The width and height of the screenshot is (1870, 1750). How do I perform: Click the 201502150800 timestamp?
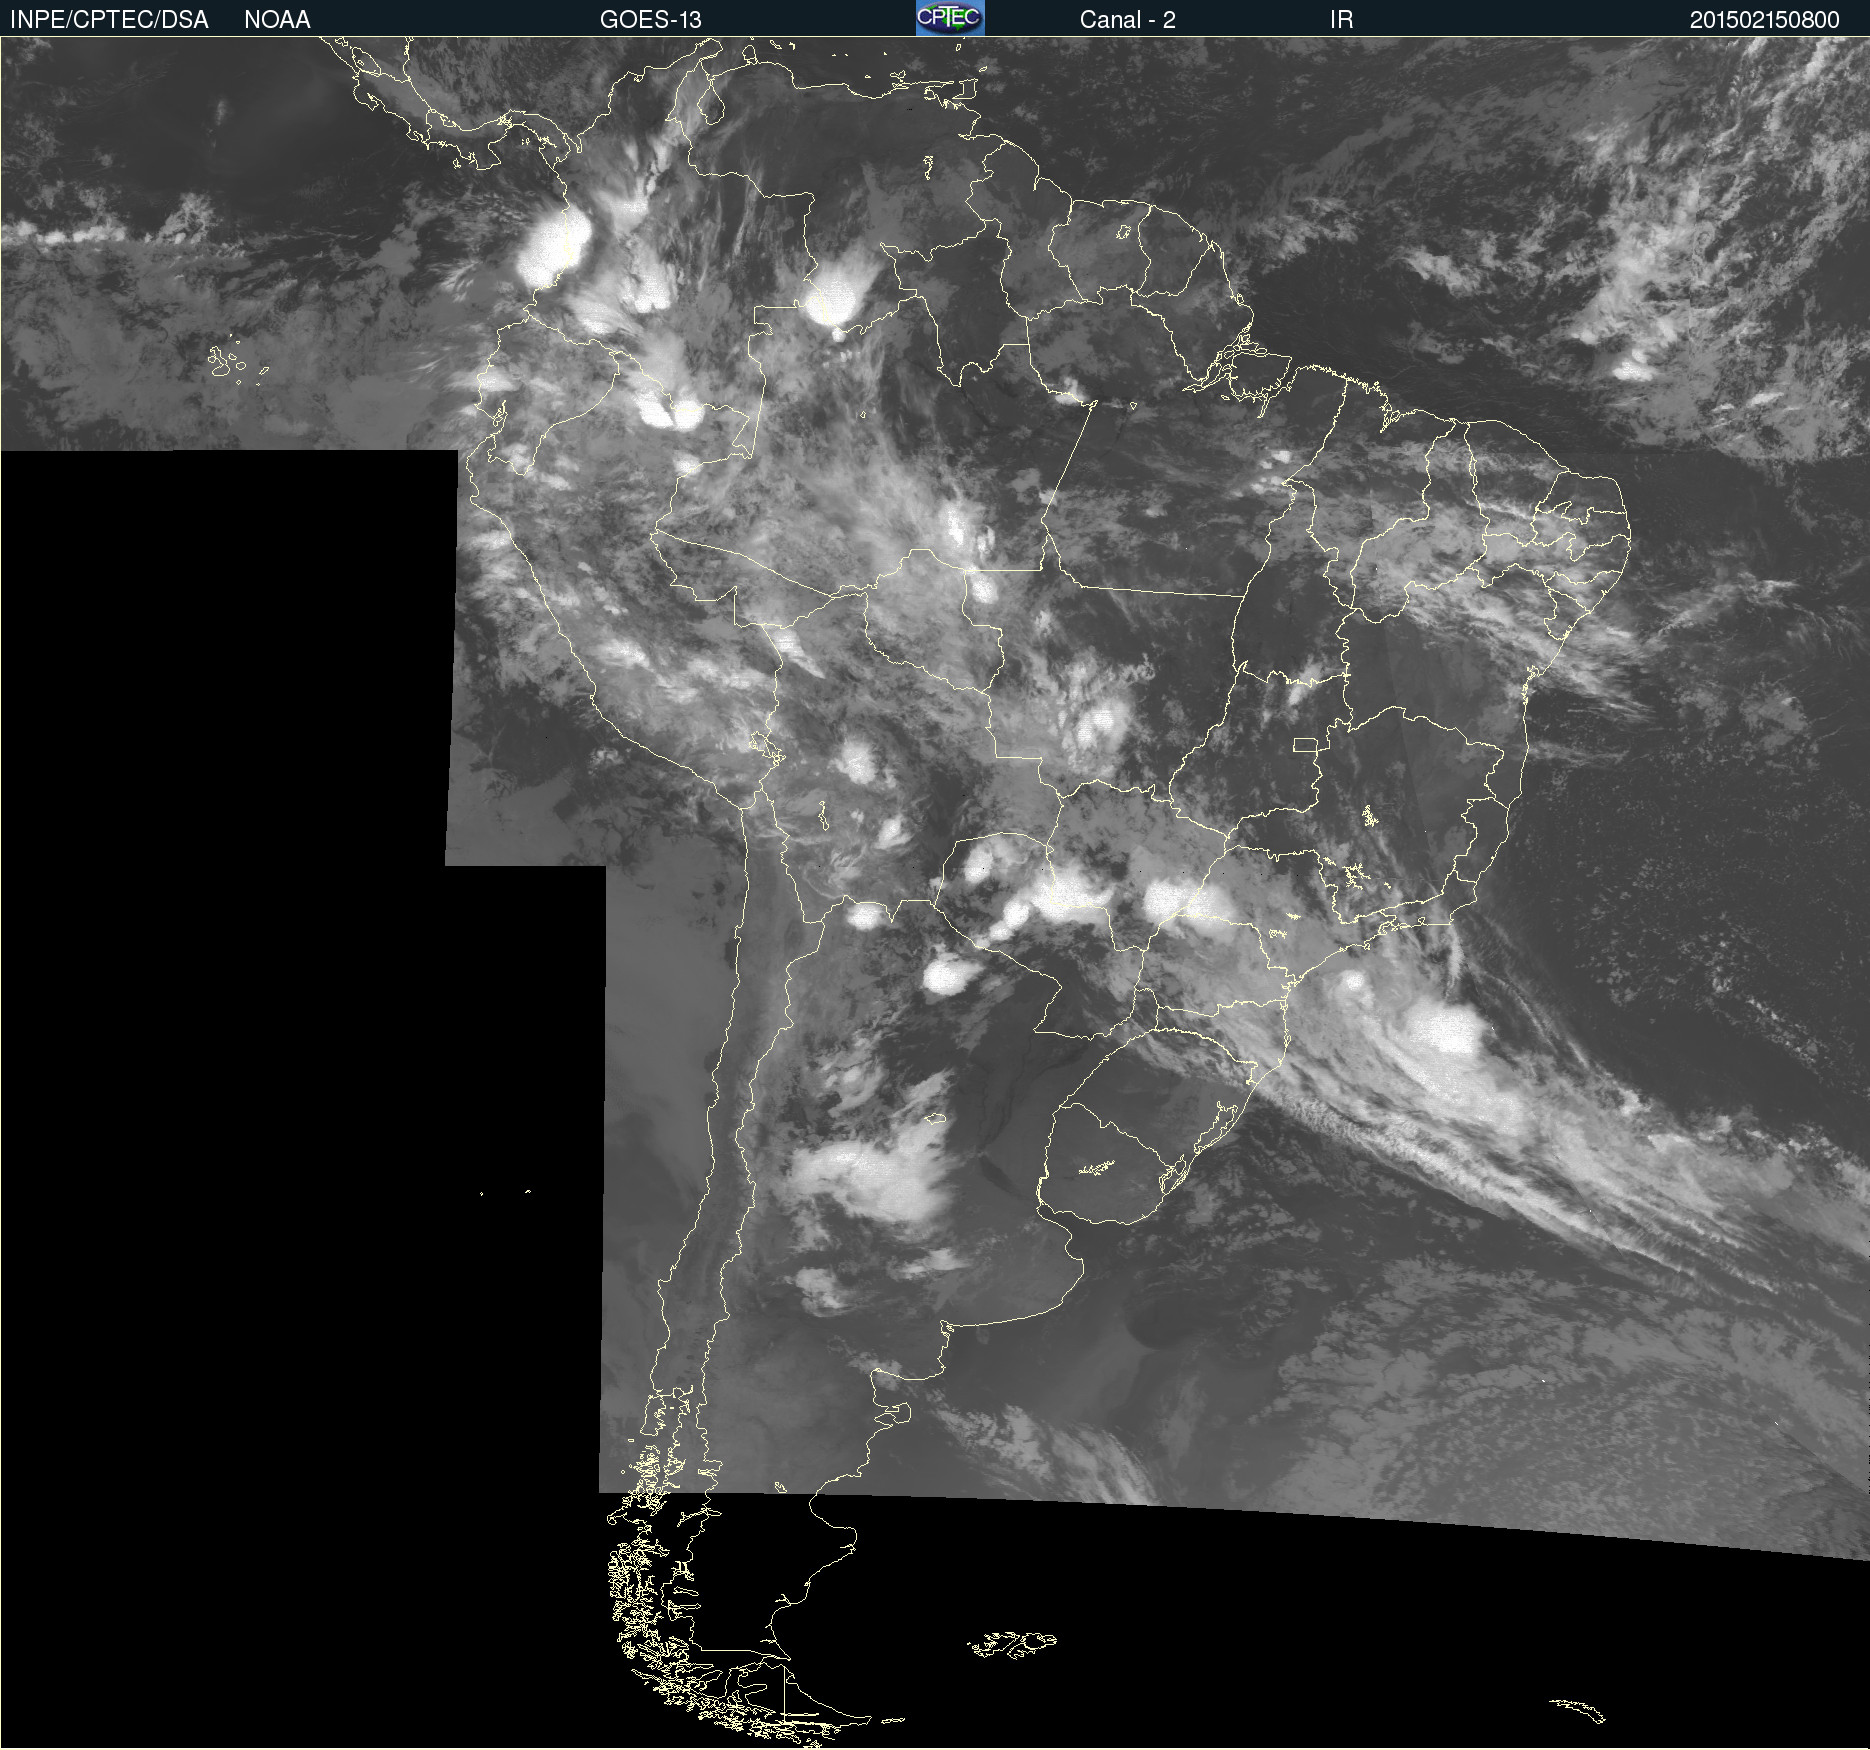pyautogui.click(x=1764, y=20)
